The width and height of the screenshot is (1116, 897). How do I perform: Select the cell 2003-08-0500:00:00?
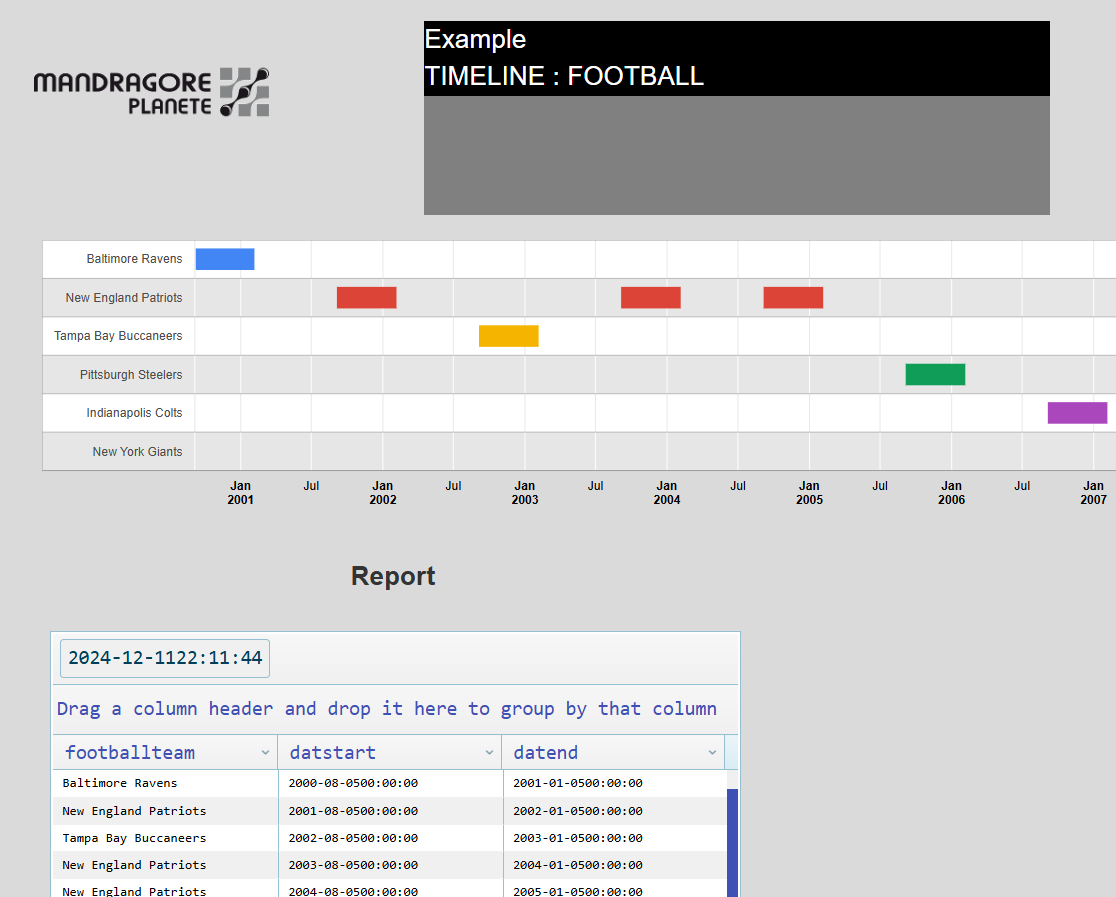pos(390,865)
